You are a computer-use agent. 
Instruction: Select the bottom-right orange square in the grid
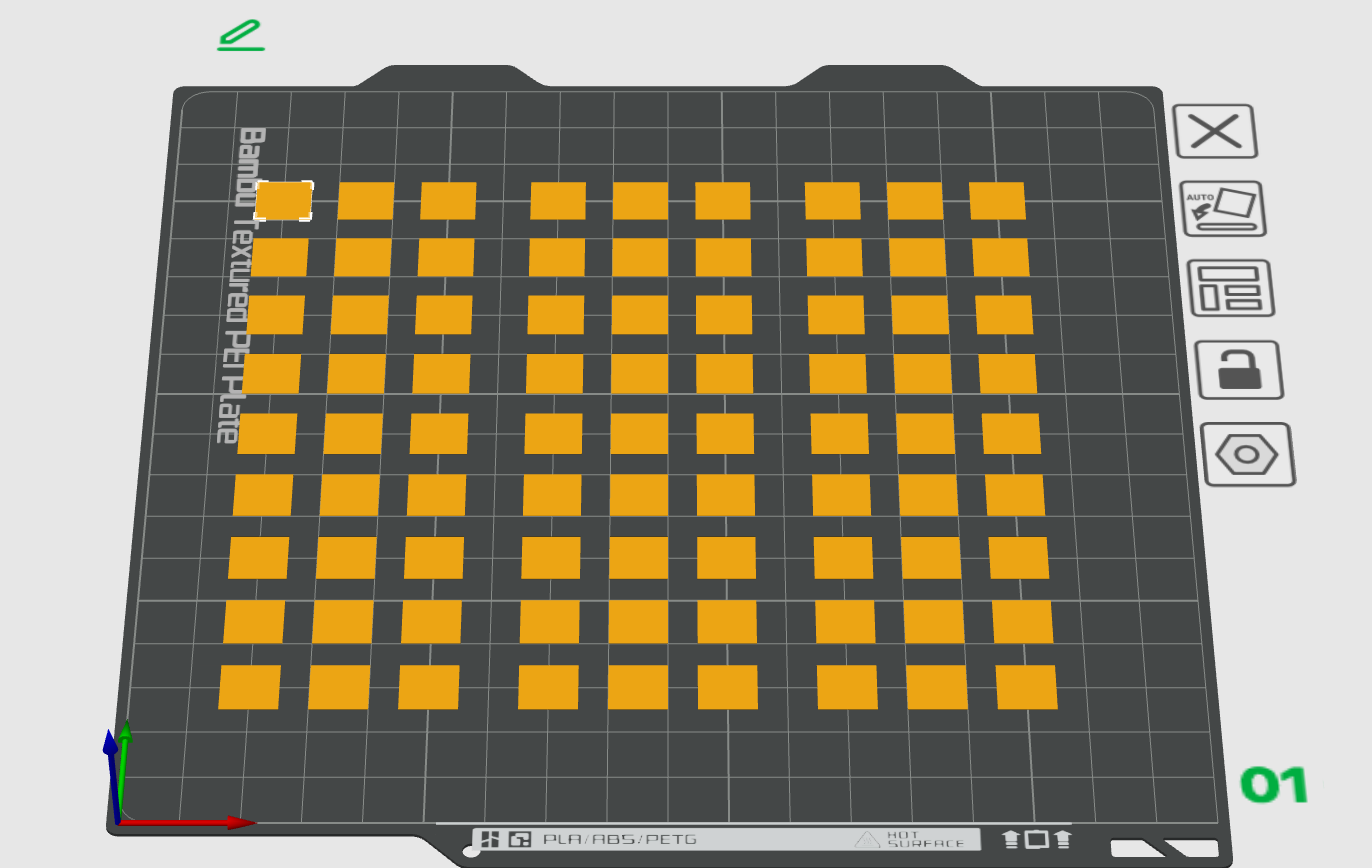coord(1026,688)
